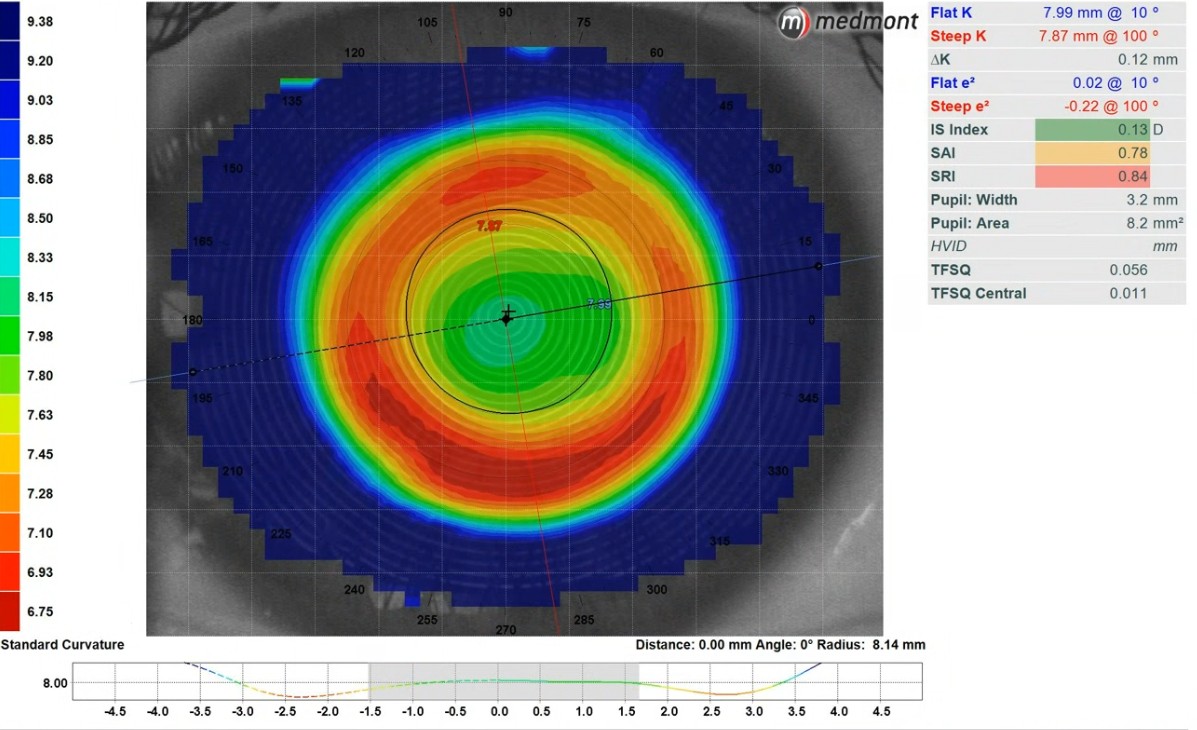Image resolution: width=1197 pixels, height=730 pixels.
Task: Select the 9.38 dark blue scale swatch
Action: coord(9,21)
